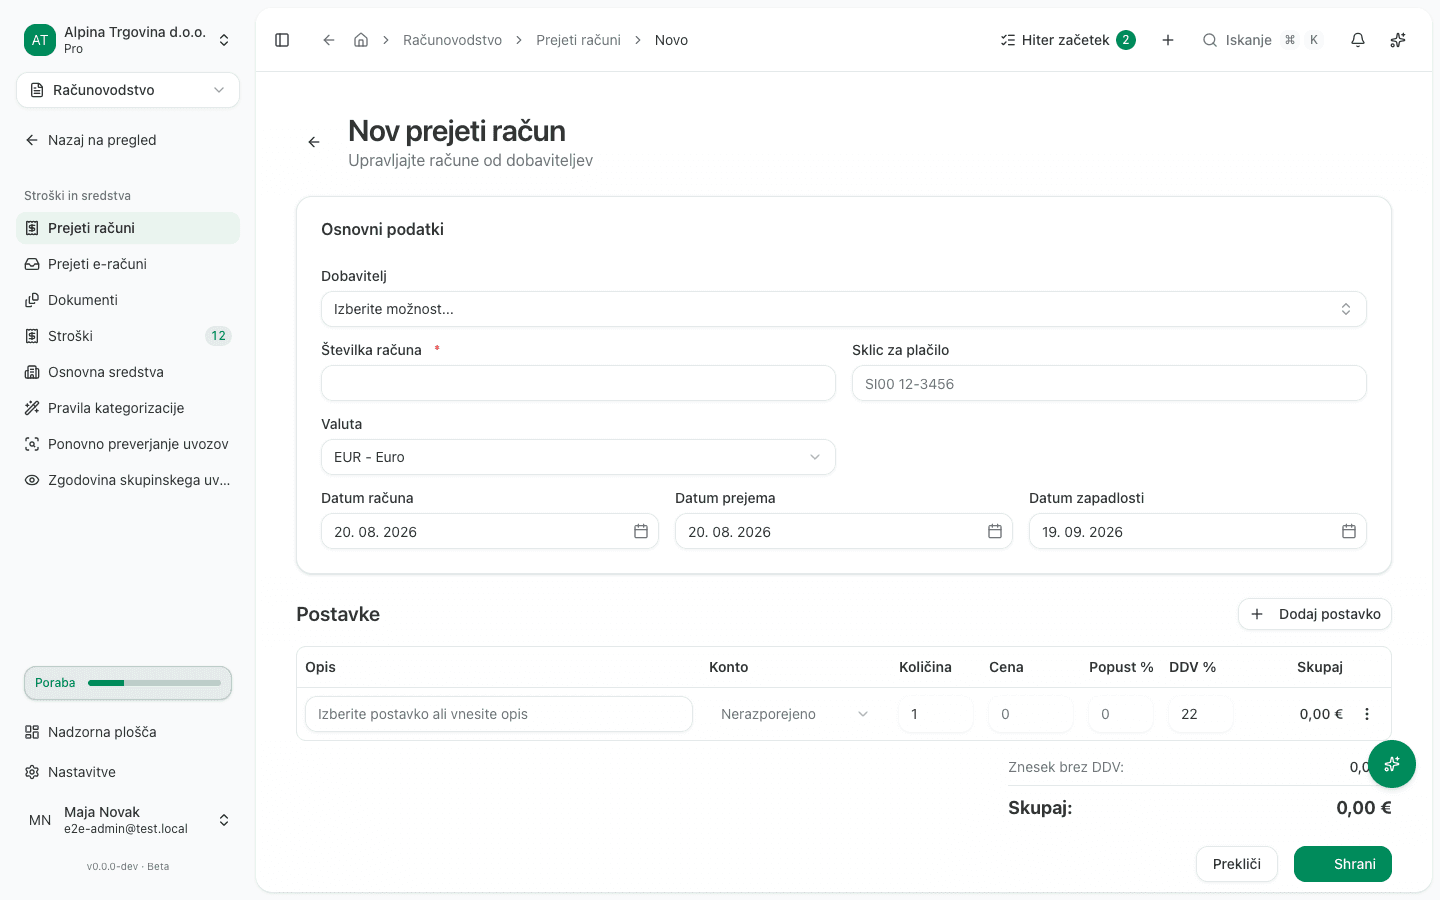Open AI assistant sparkle icon in header
1440x900 pixels.
(x=1398, y=40)
